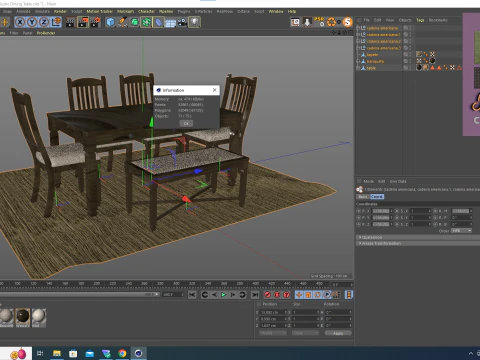Expand the Freeze Transformation section
The image size is (480, 360).
coord(418,243)
